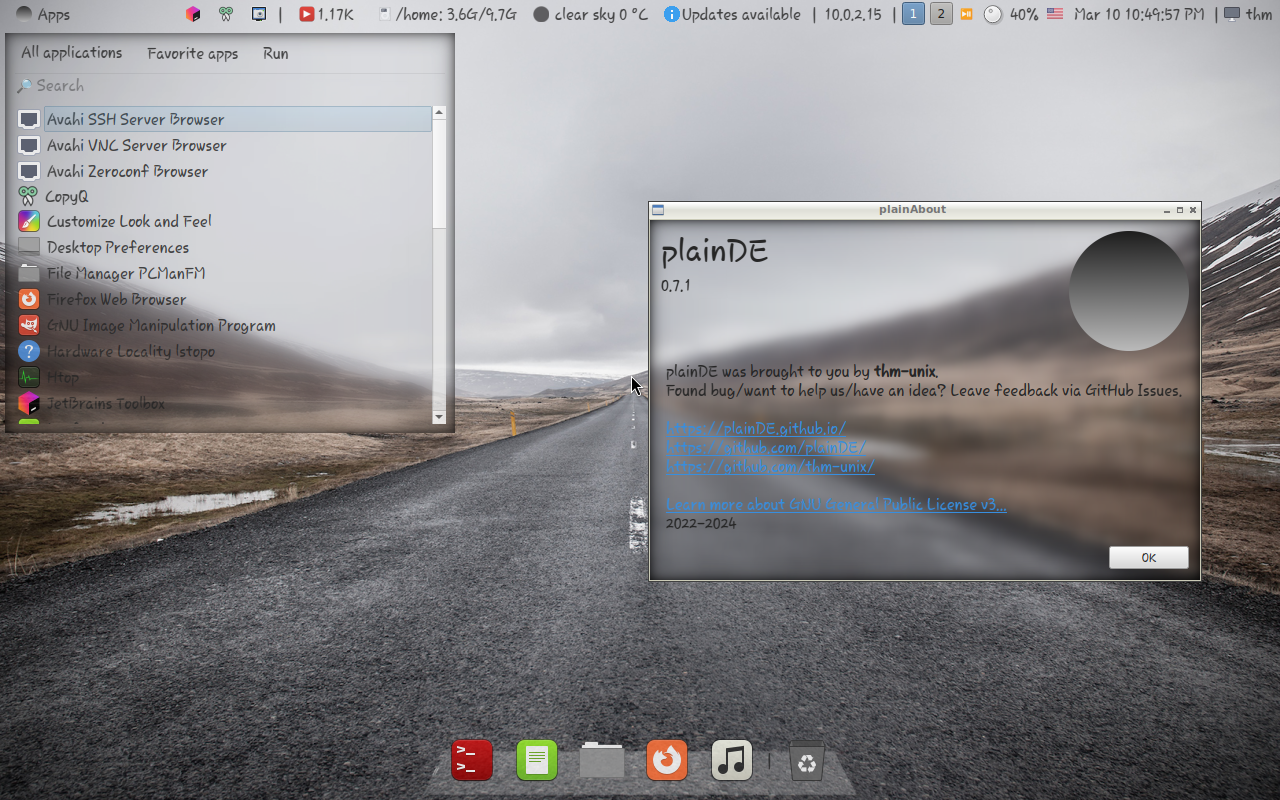Image resolution: width=1280 pixels, height=800 pixels.
Task: Launch the music player from dock
Action: click(x=732, y=760)
